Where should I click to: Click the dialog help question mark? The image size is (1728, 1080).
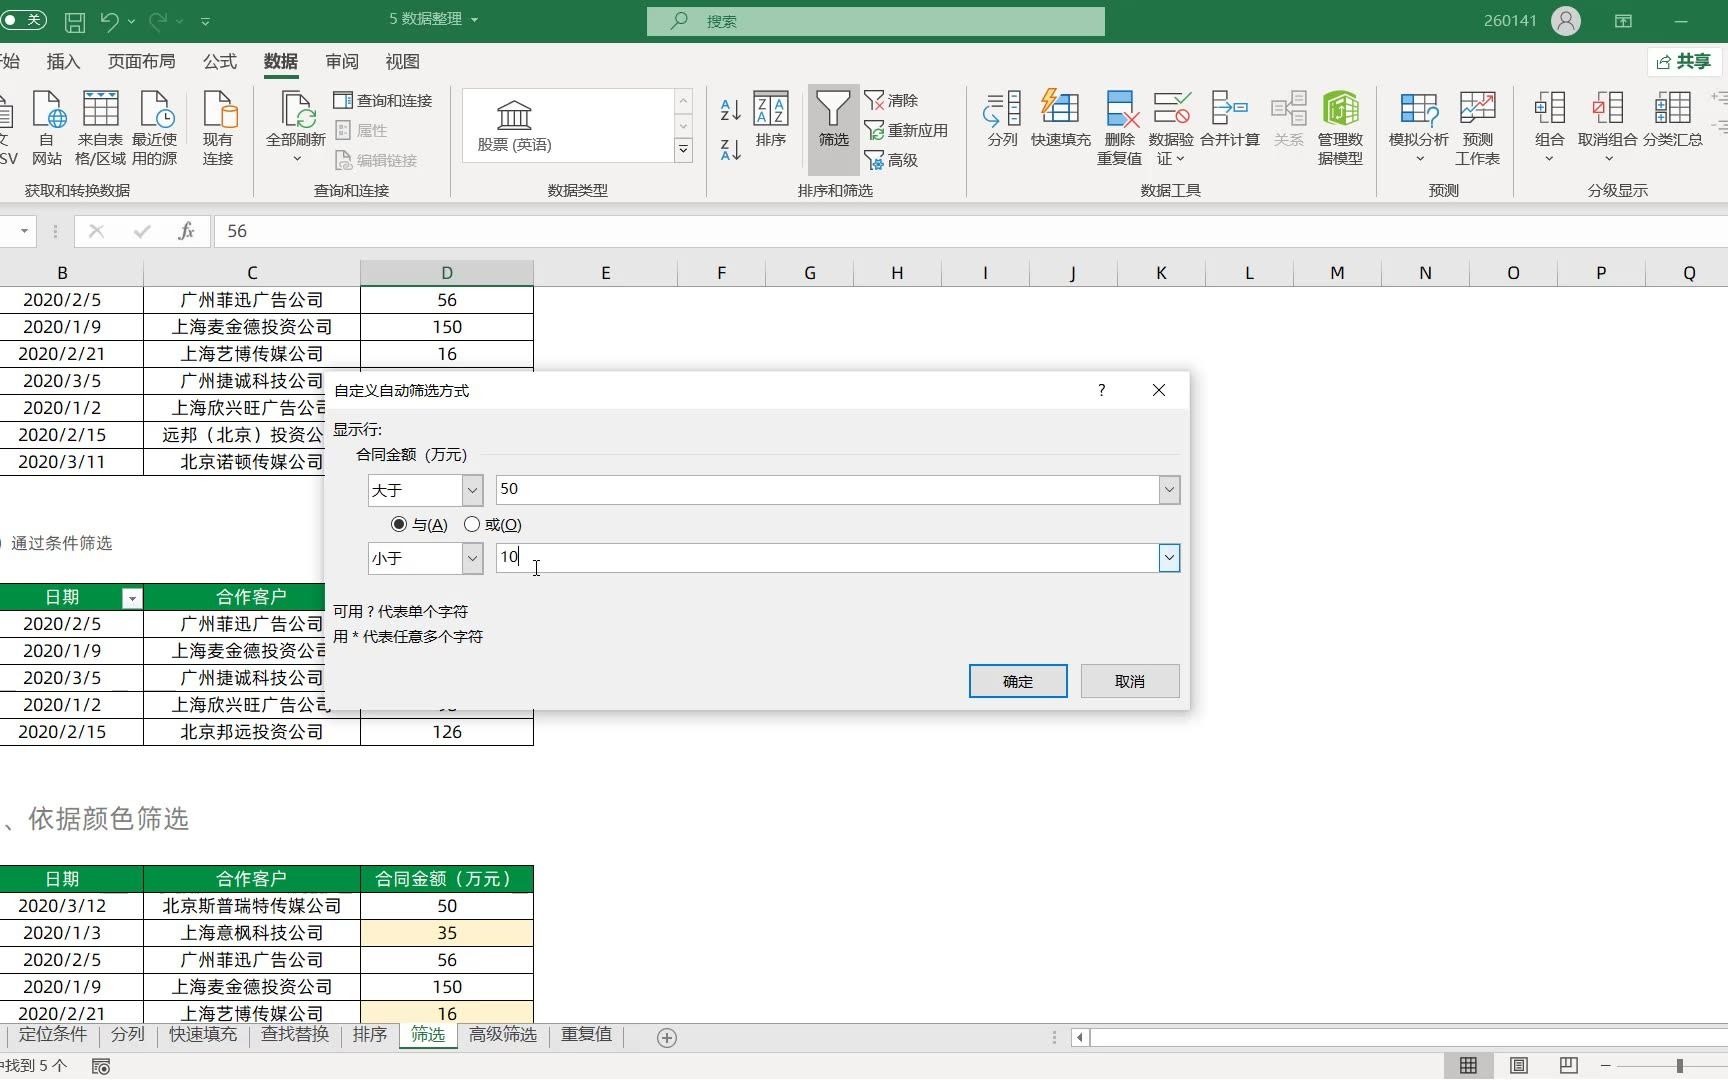click(1102, 390)
